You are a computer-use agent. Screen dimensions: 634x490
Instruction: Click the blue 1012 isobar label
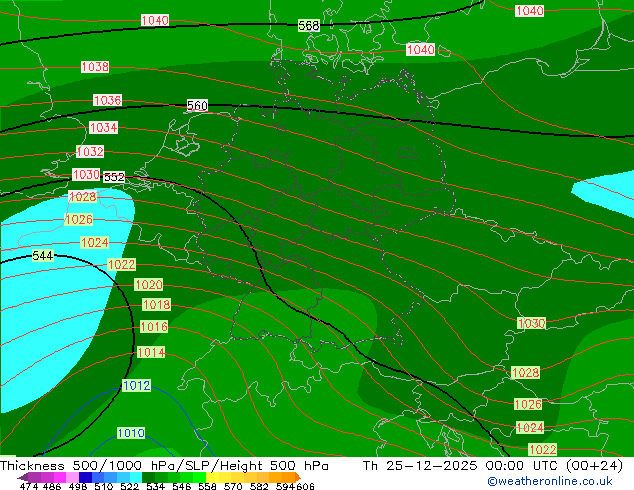[137, 385]
